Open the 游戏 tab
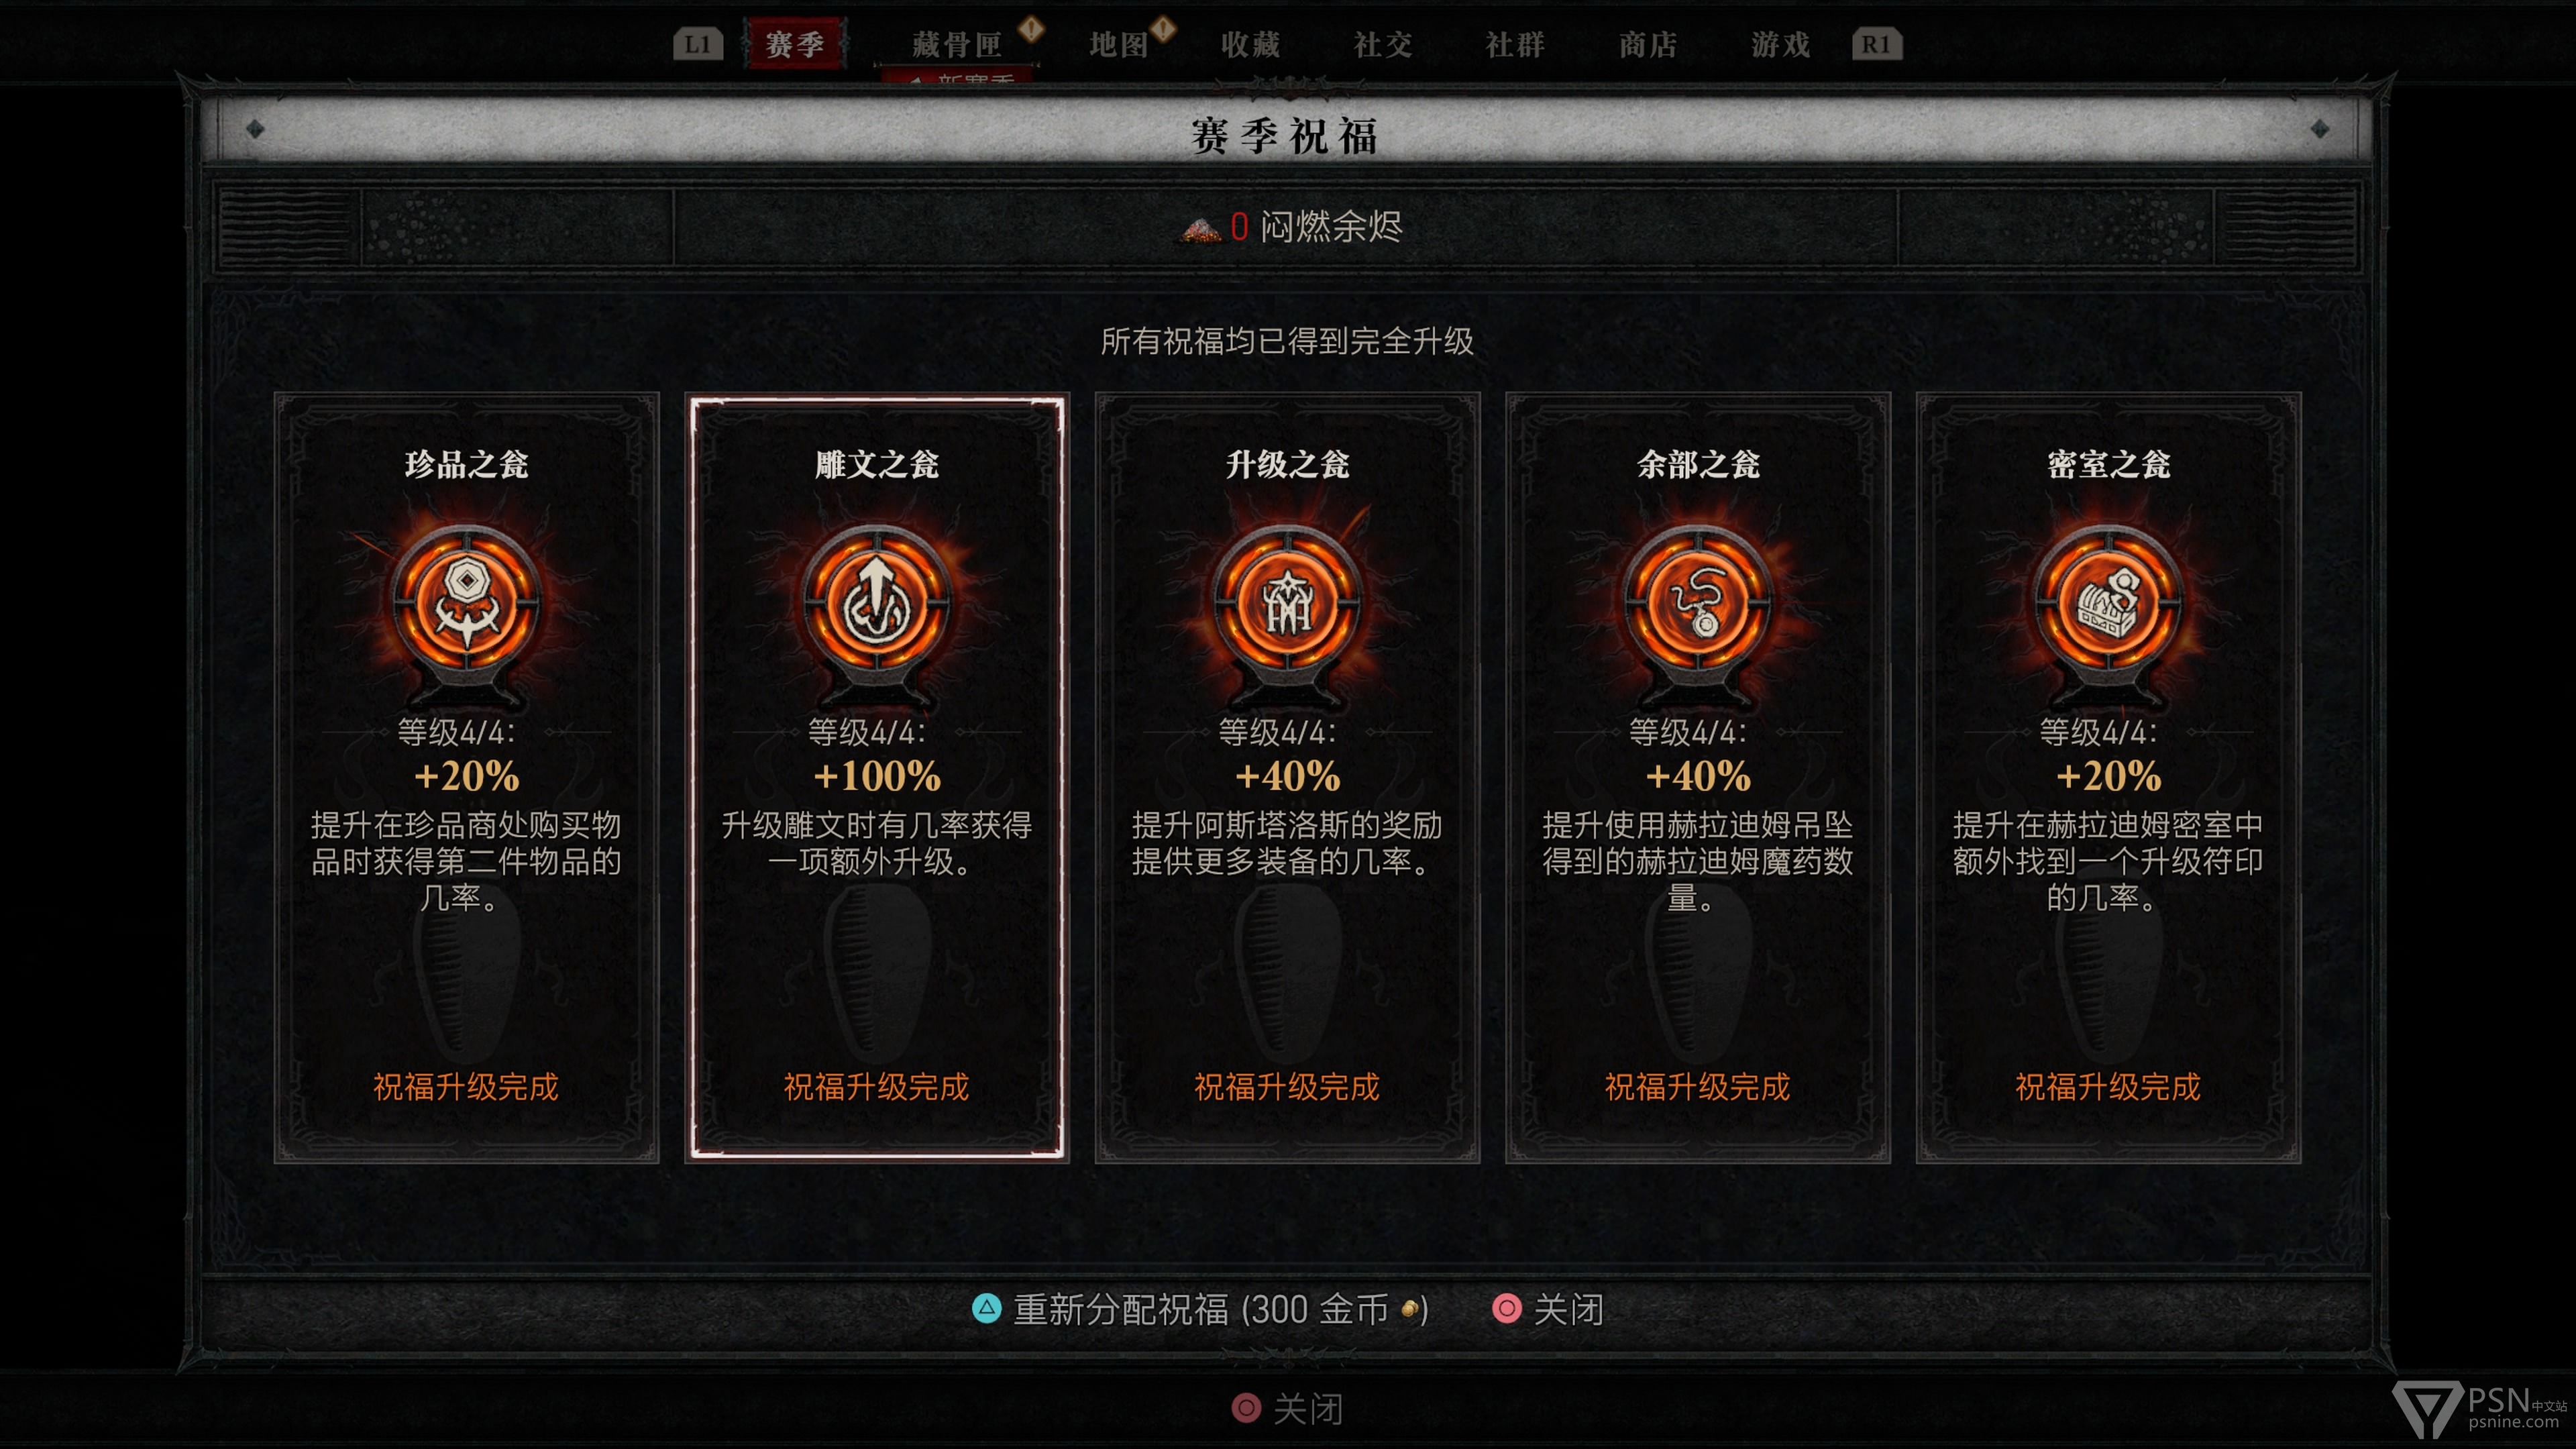2576x1449 pixels. pyautogui.click(x=1781, y=44)
